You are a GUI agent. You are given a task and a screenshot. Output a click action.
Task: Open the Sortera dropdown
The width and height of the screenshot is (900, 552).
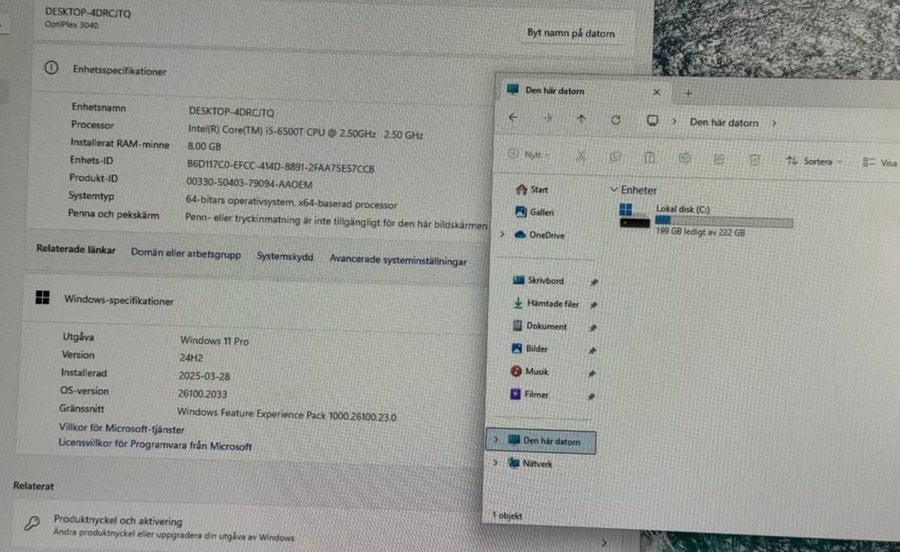[814, 161]
